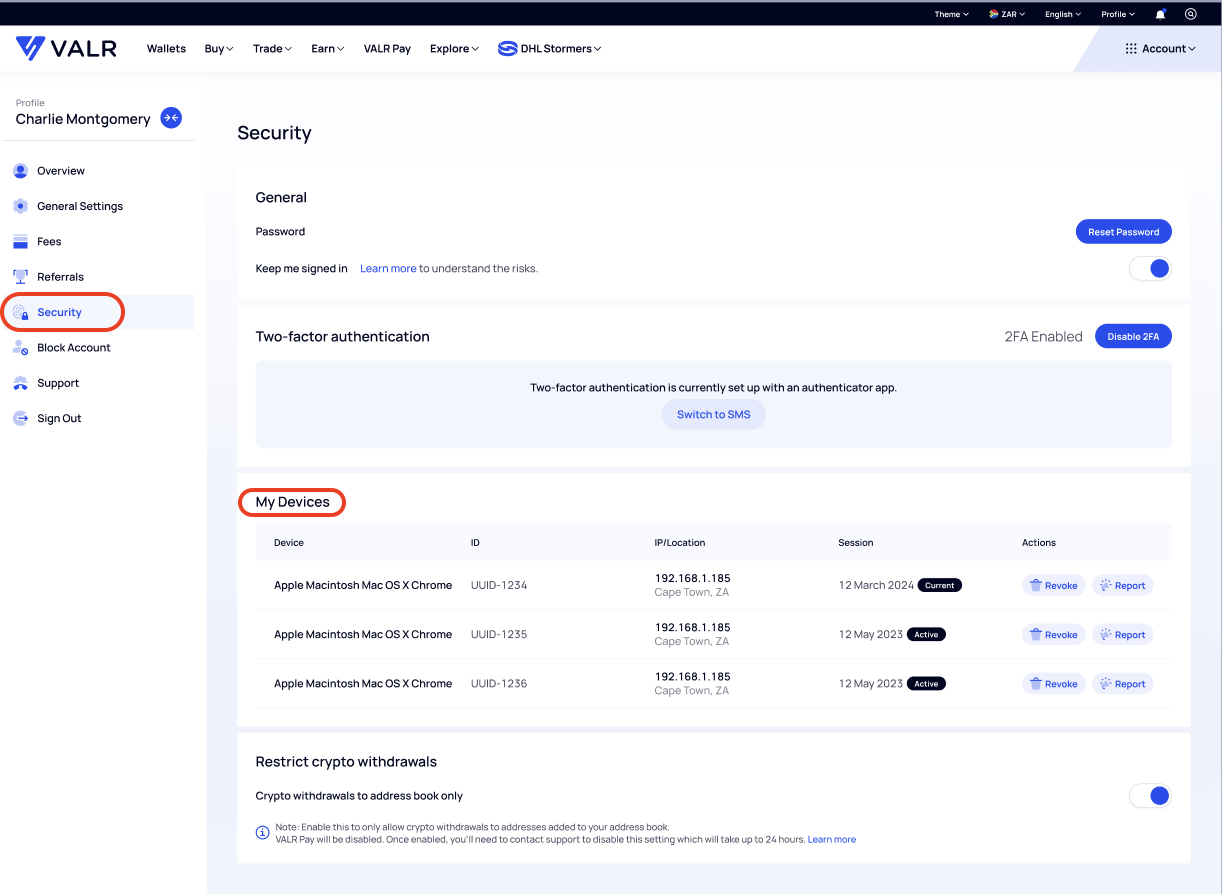The height and width of the screenshot is (894, 1222).
Task: Click the Current session badge
Action: [940, 585]
